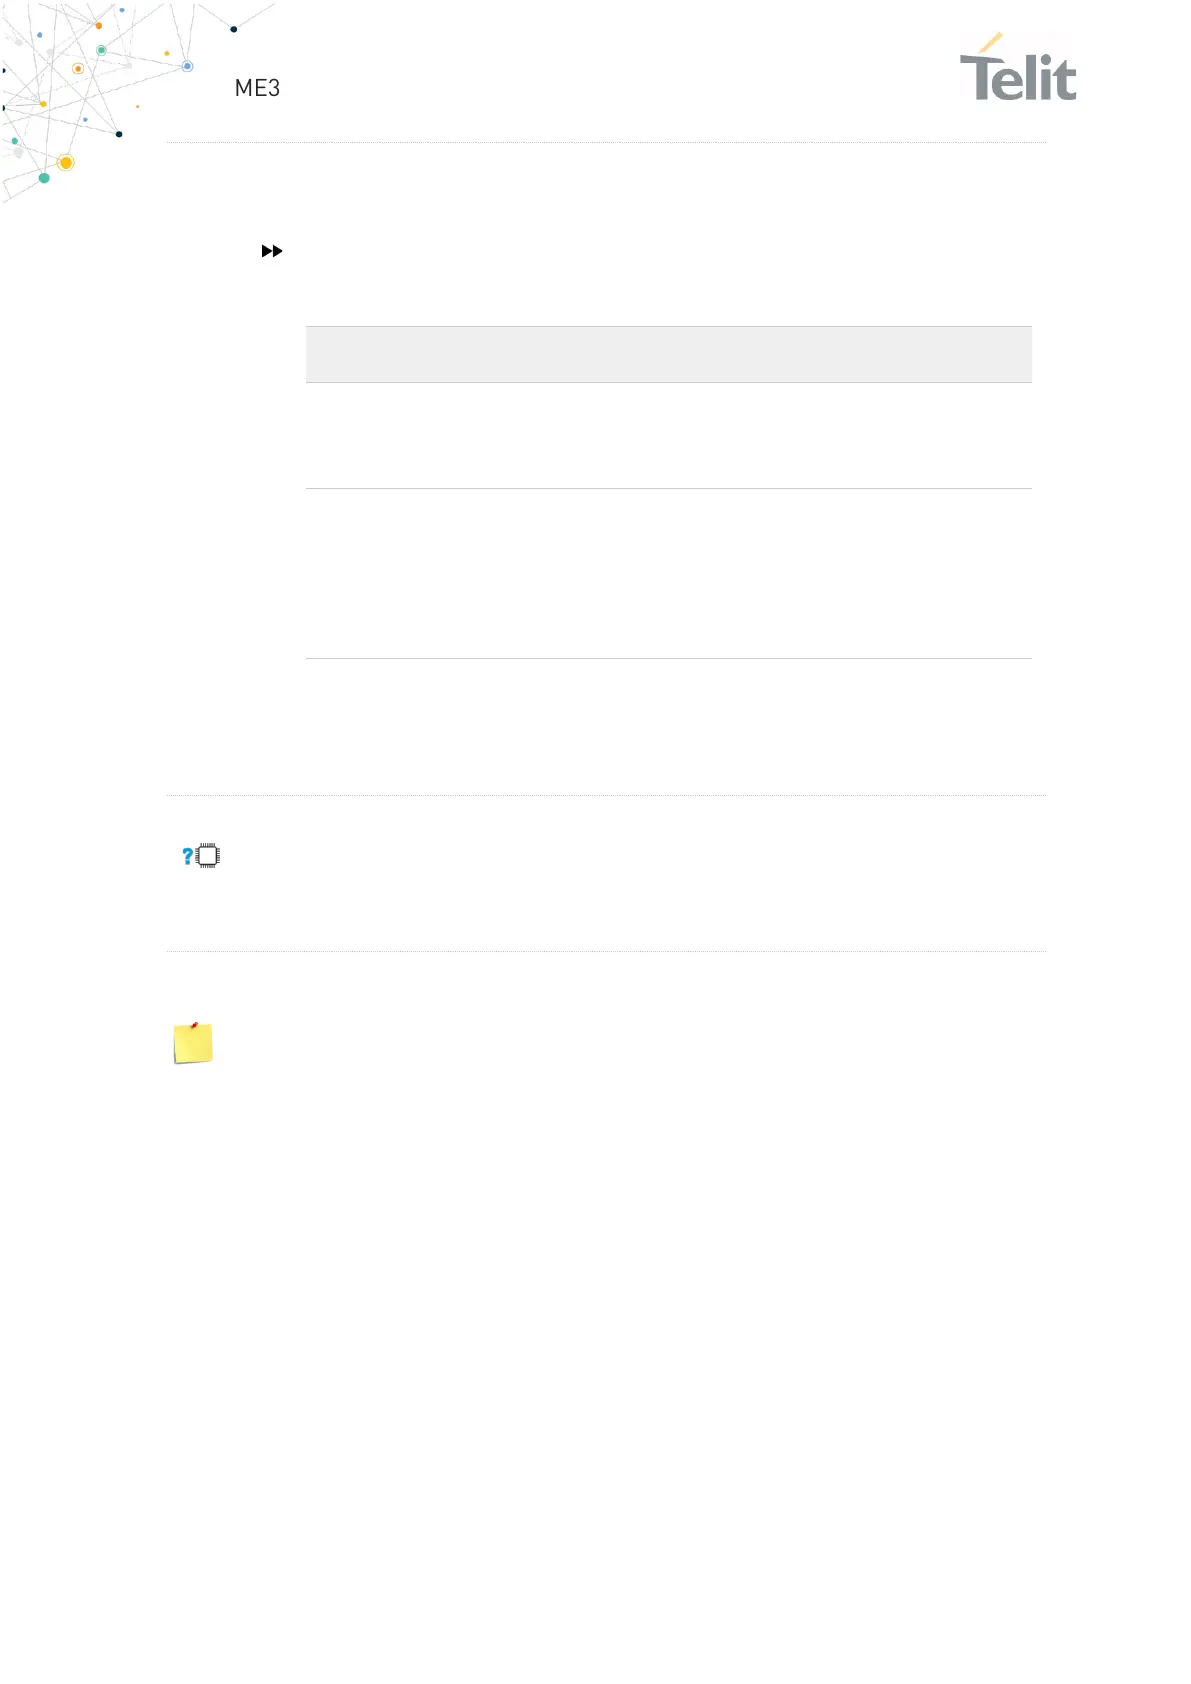Image resolution: width=1191 pixels, height=1684 pixels.
Task: Click the red pushpin on the sticky note
Action: [195, 1026]
